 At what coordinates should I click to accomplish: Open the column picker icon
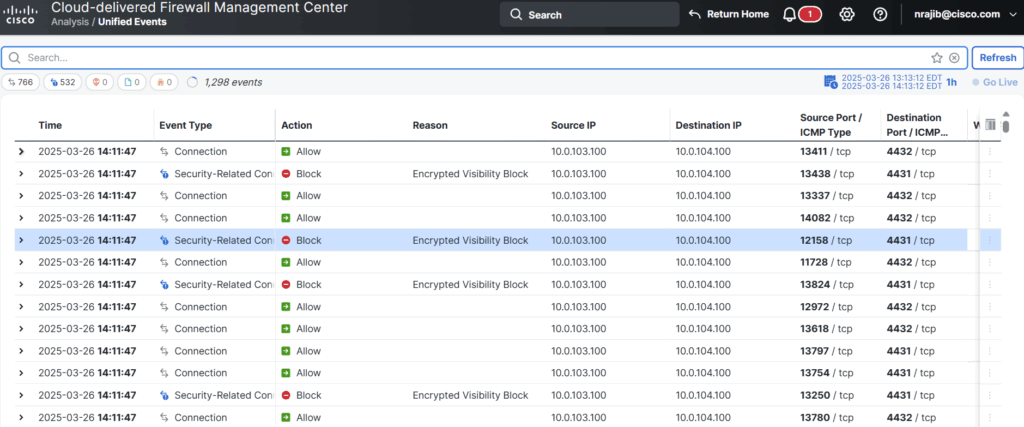click(x=991, y=125)
